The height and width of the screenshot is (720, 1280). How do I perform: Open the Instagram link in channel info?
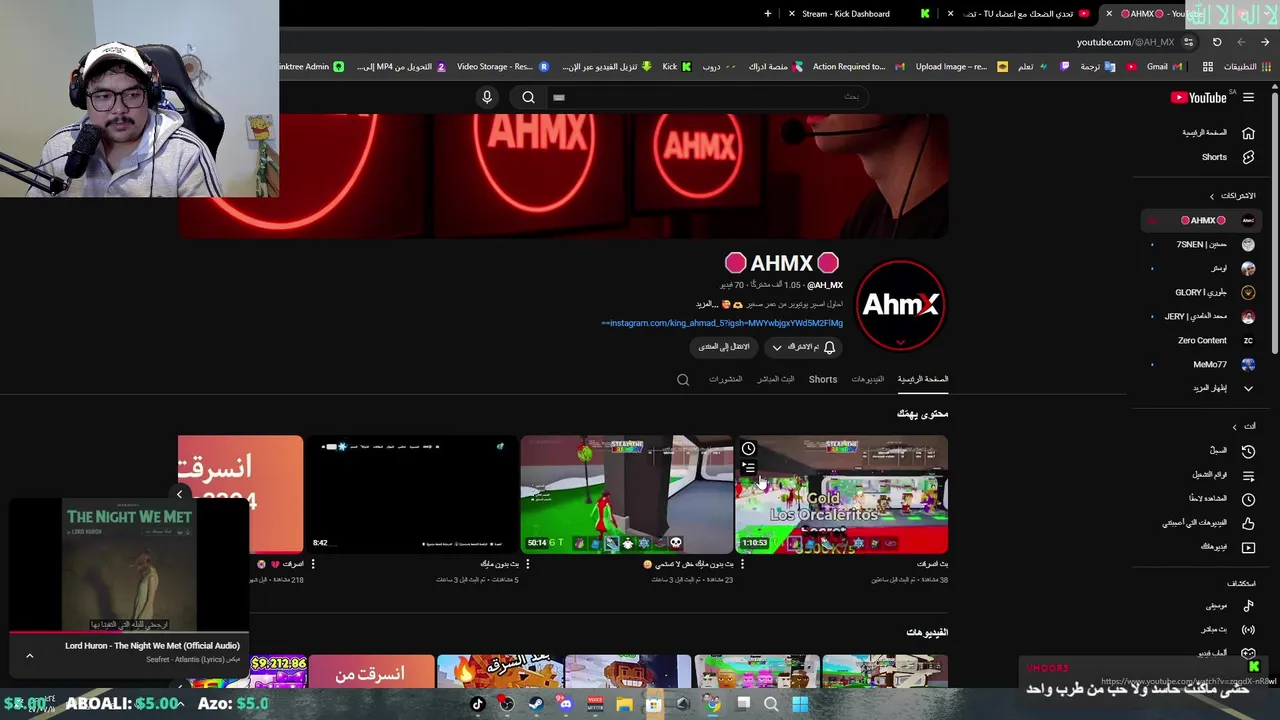pos(722,323)
